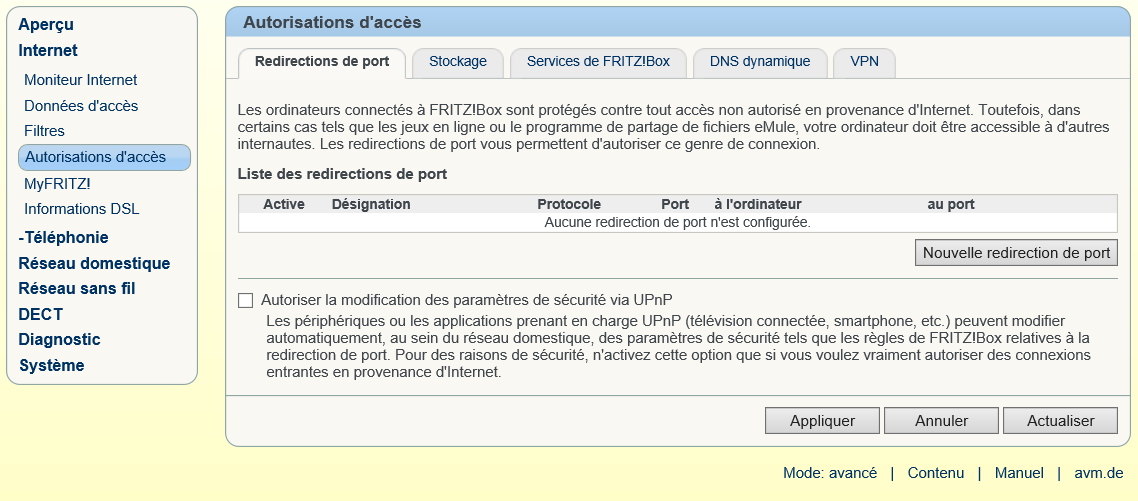1138x501 pixels.
Task: Click the Protocole column header
Action: [x=569, y=205]
